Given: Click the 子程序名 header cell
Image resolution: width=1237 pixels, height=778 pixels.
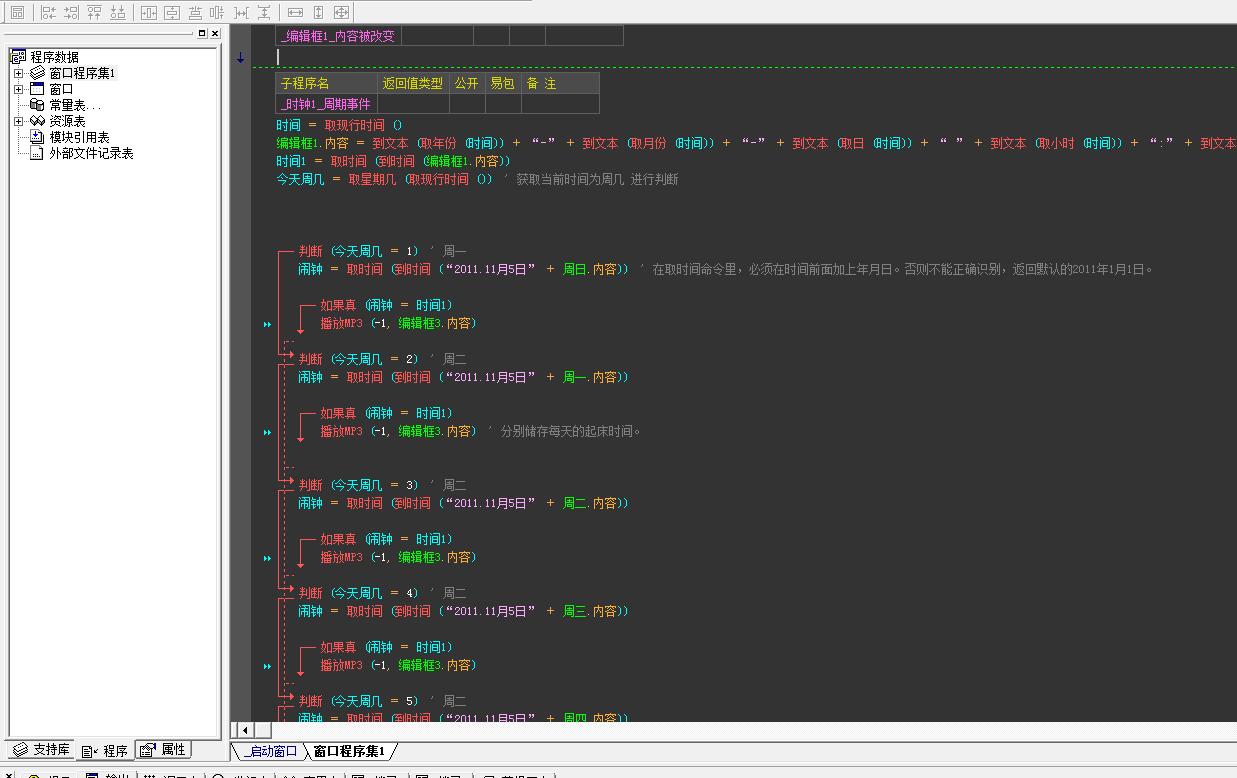Looking at the screenshot, I should tap(326, 84).
